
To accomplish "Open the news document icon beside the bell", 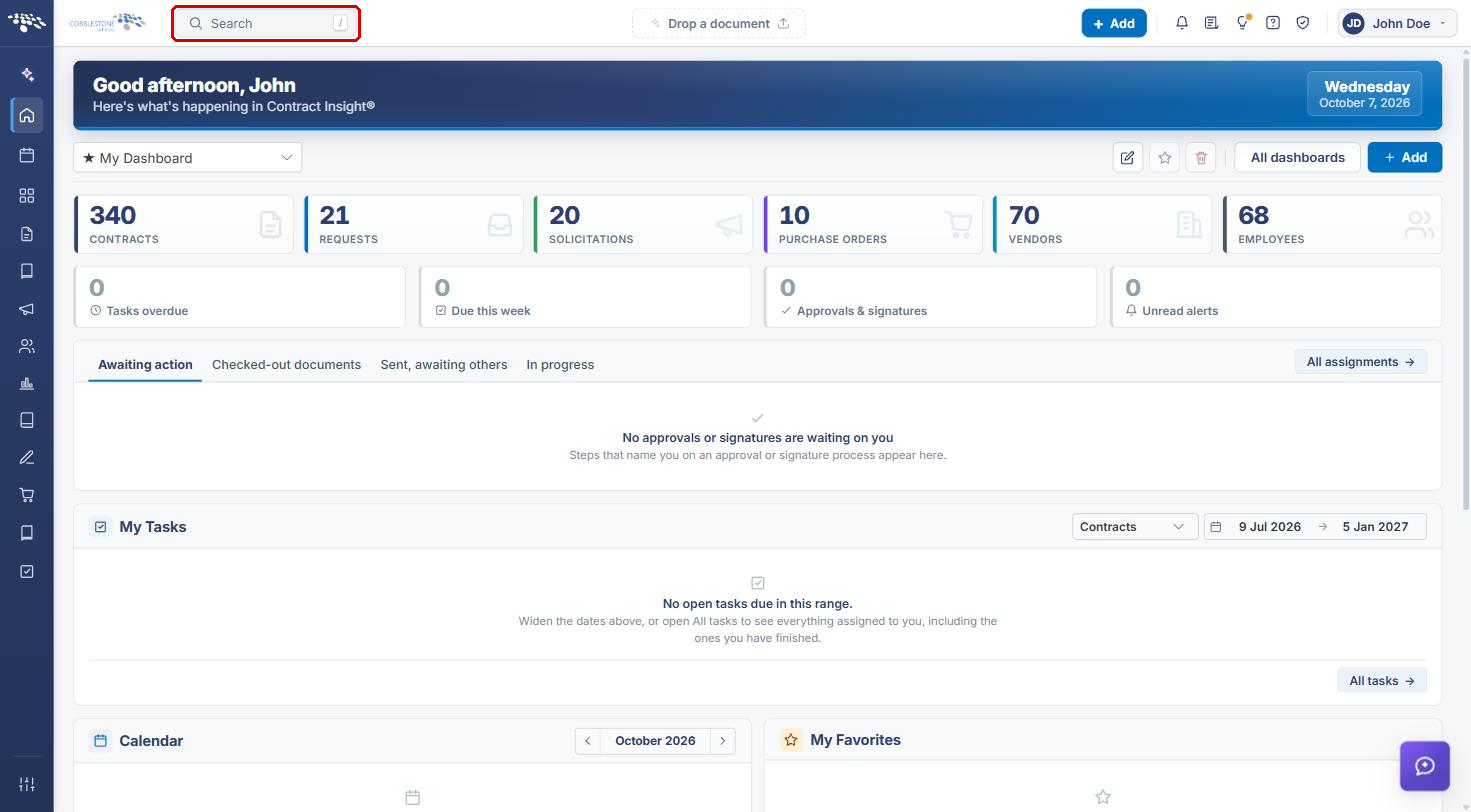I will 1212,23.
